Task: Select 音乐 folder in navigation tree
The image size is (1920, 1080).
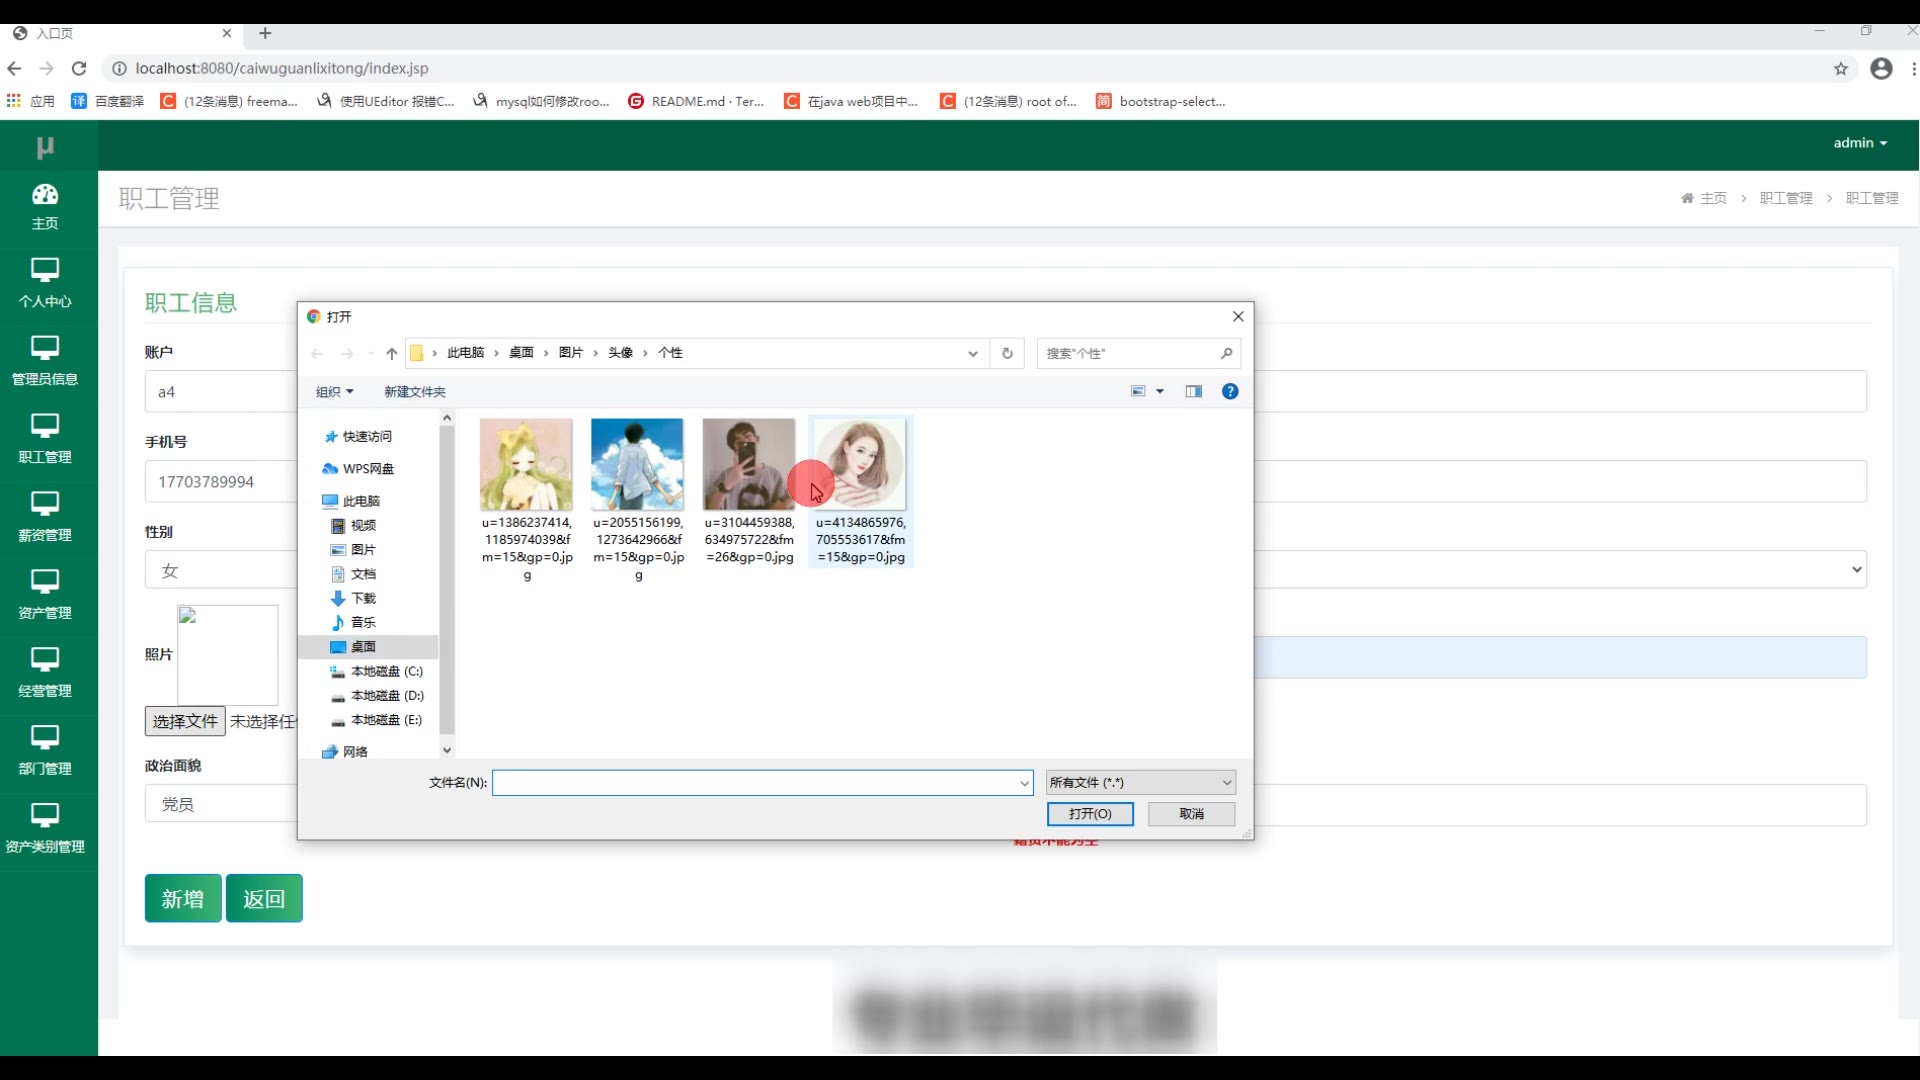Action: 353,622
